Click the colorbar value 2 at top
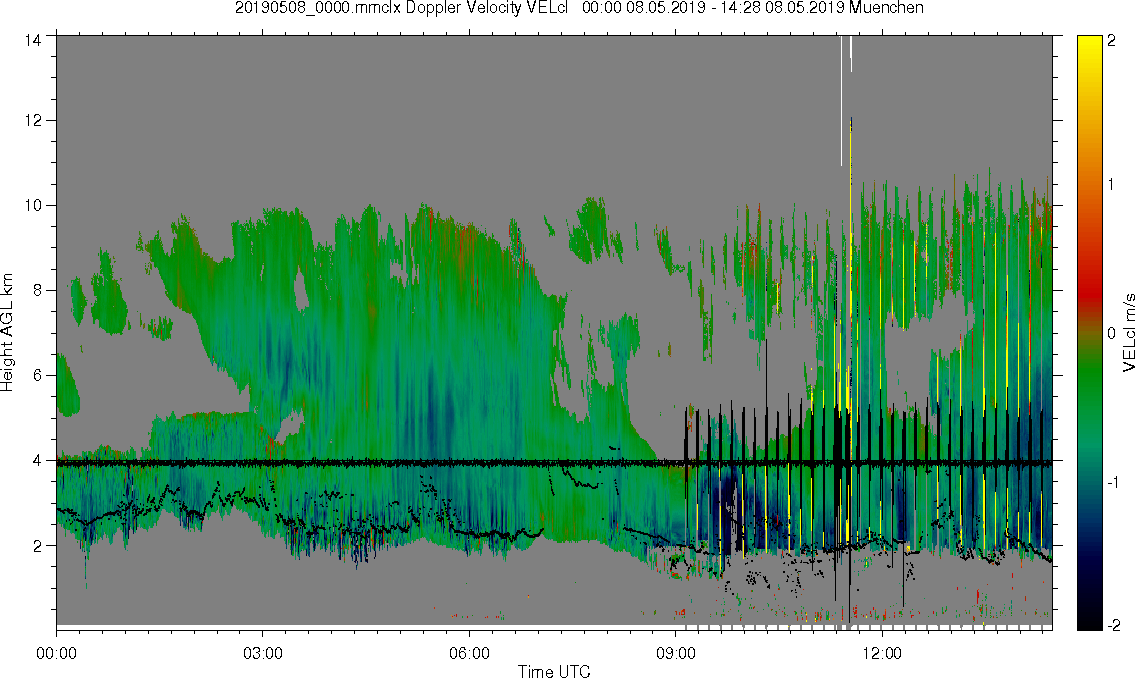1135x678 pixels. click(x=1112, y=41)
